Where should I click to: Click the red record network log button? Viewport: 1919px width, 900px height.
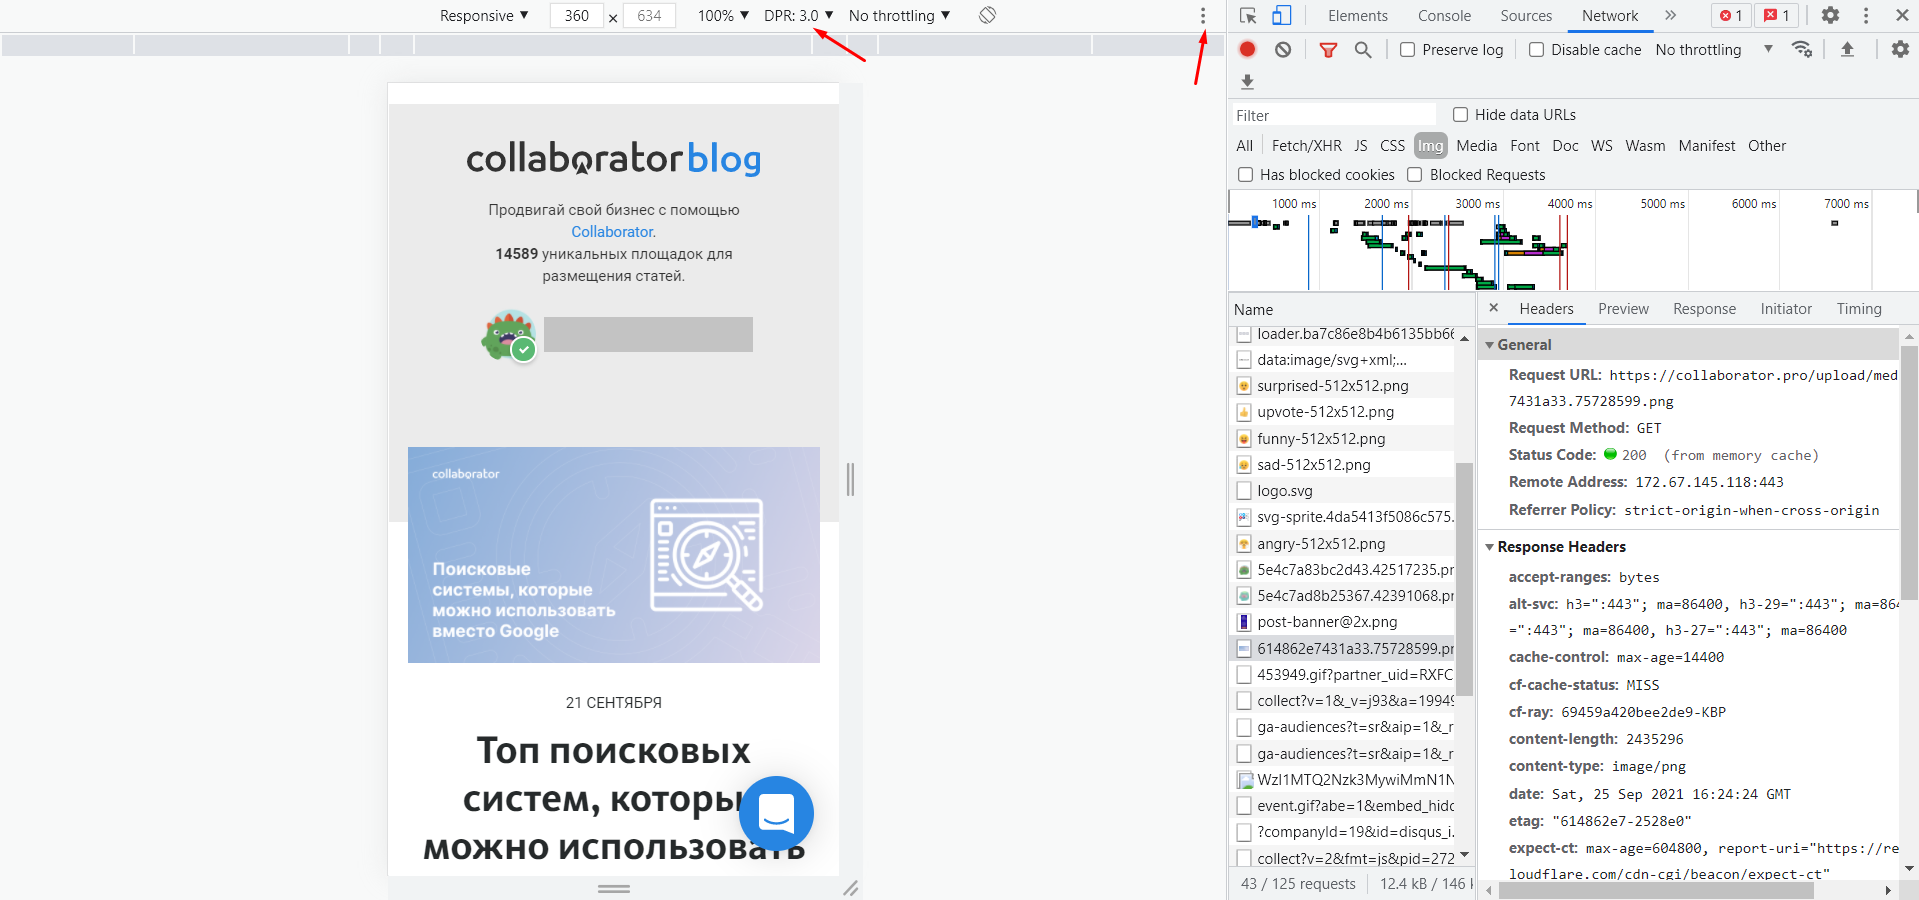coord(1247,49)
